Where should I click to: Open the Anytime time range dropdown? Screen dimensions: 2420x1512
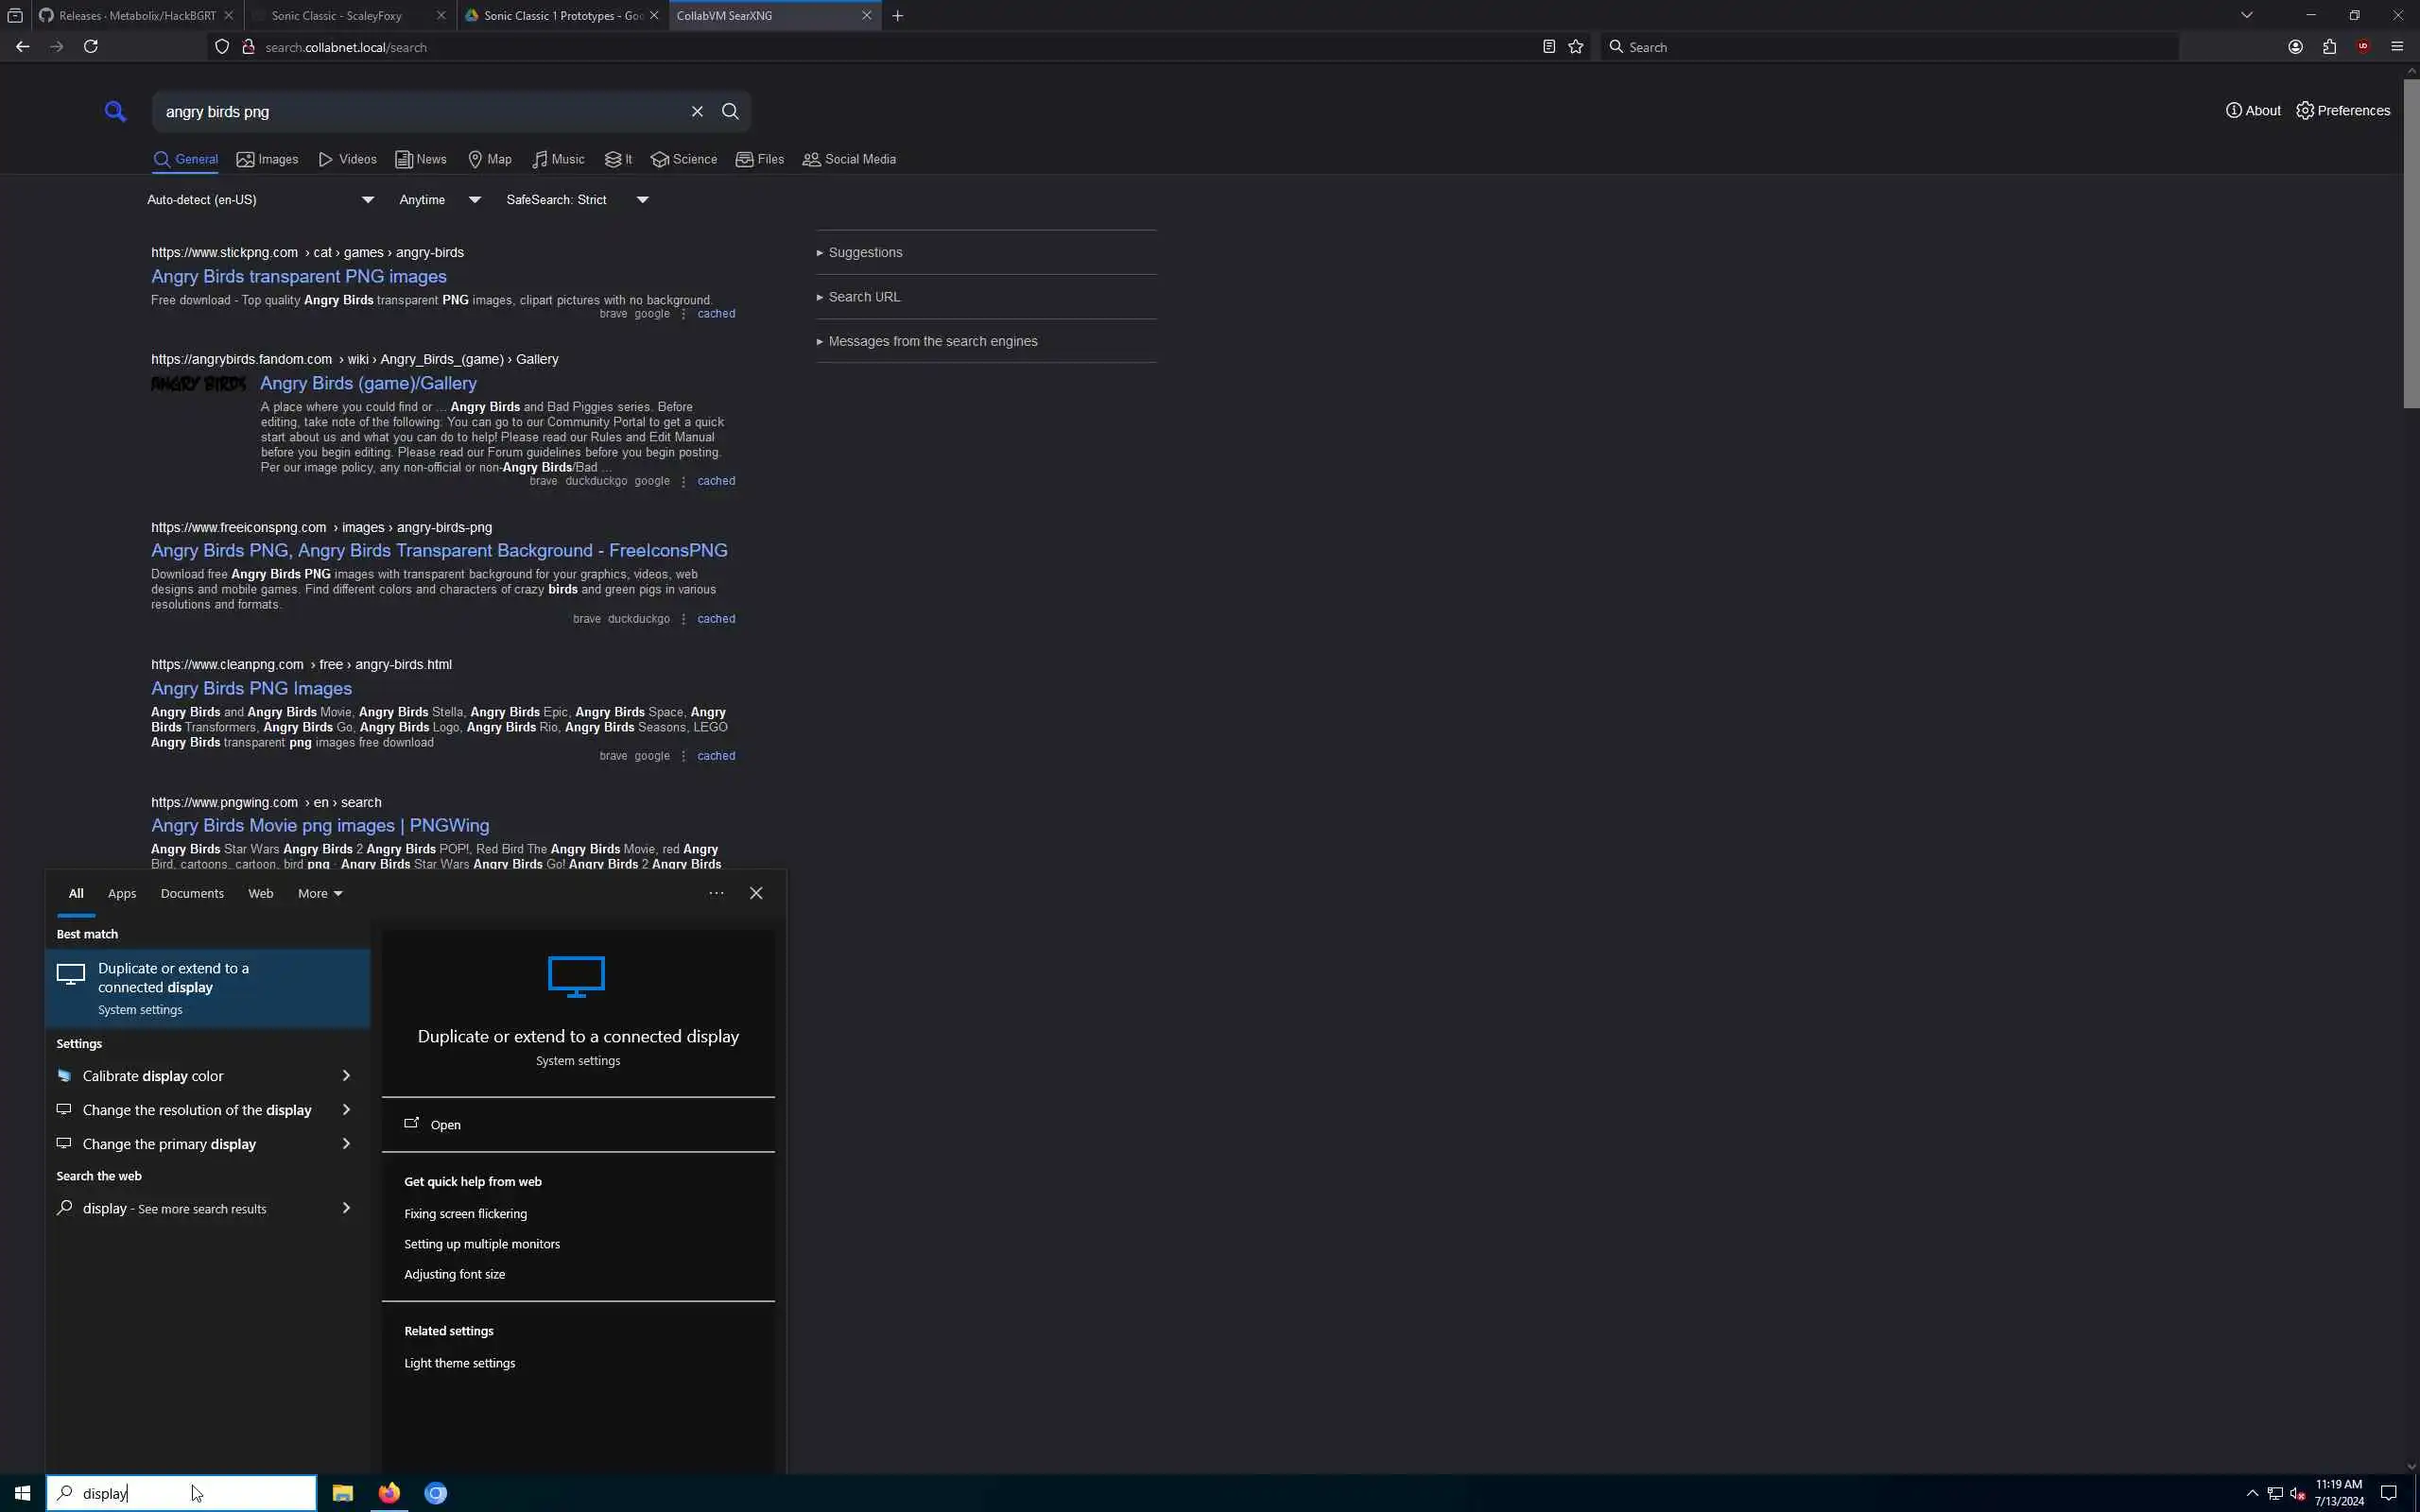pyautogui.click(x=439, y=200)
